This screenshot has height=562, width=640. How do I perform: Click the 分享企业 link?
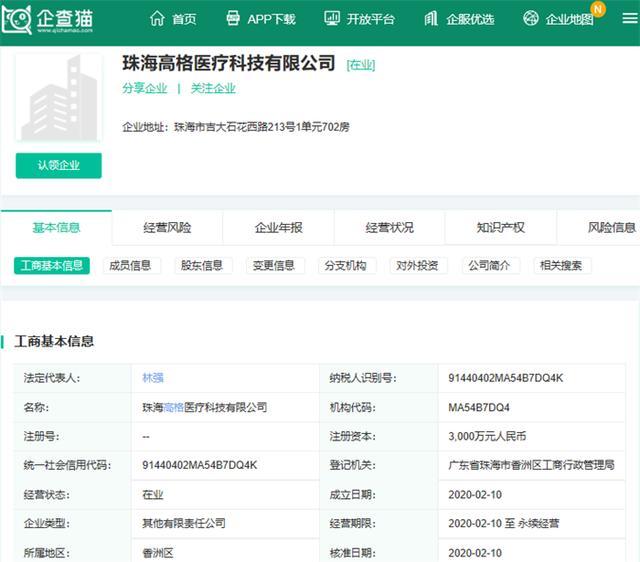145,88
